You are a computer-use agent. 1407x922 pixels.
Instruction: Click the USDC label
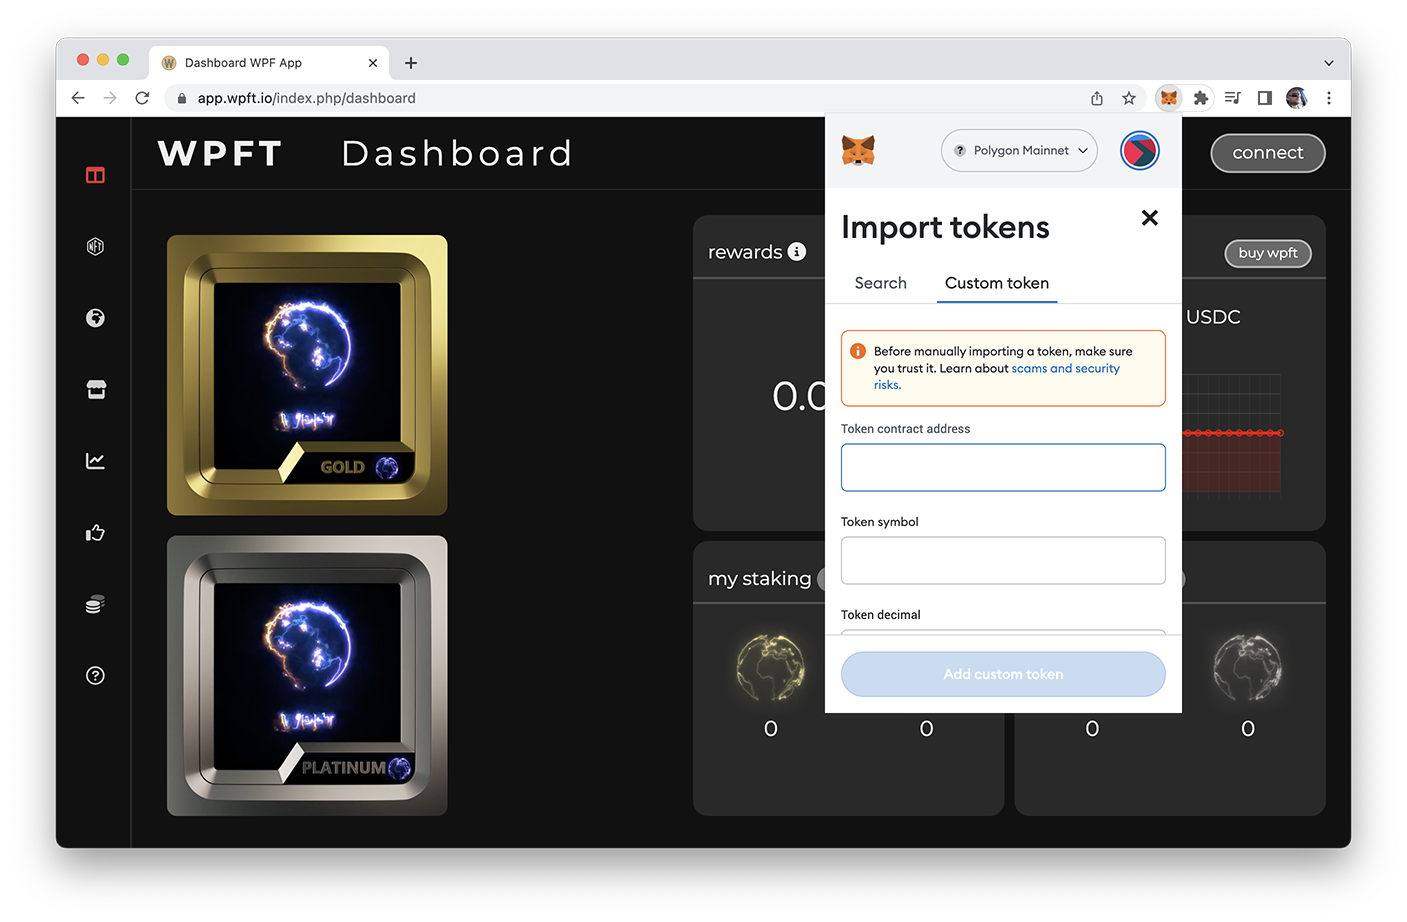pyautogui.click(x=1213, y=317)
